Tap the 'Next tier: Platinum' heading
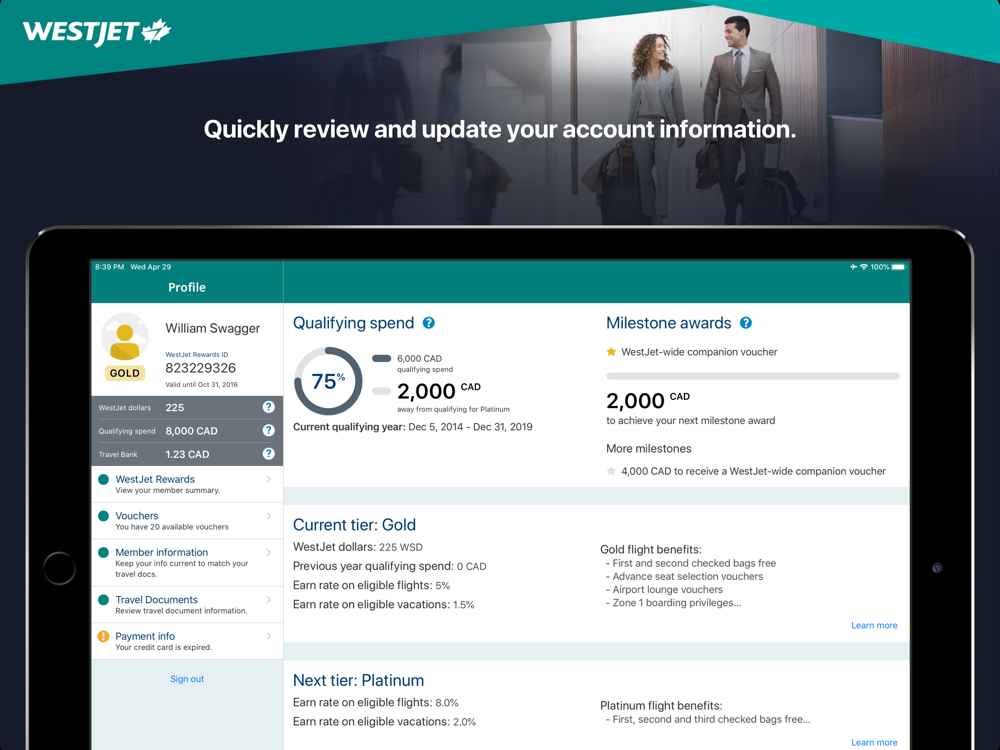Image resolution: width=1000 pixels, height=750 pixels. click(358, 680)
